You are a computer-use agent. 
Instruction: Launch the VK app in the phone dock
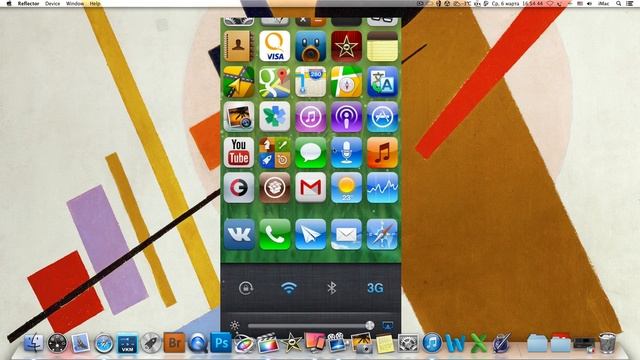click(x=239, y=234)
